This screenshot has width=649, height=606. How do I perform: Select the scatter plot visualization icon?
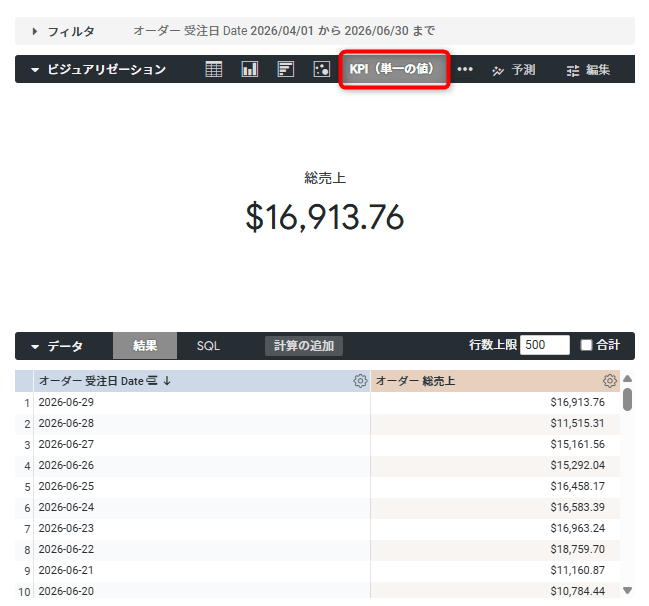click(322, 69)
